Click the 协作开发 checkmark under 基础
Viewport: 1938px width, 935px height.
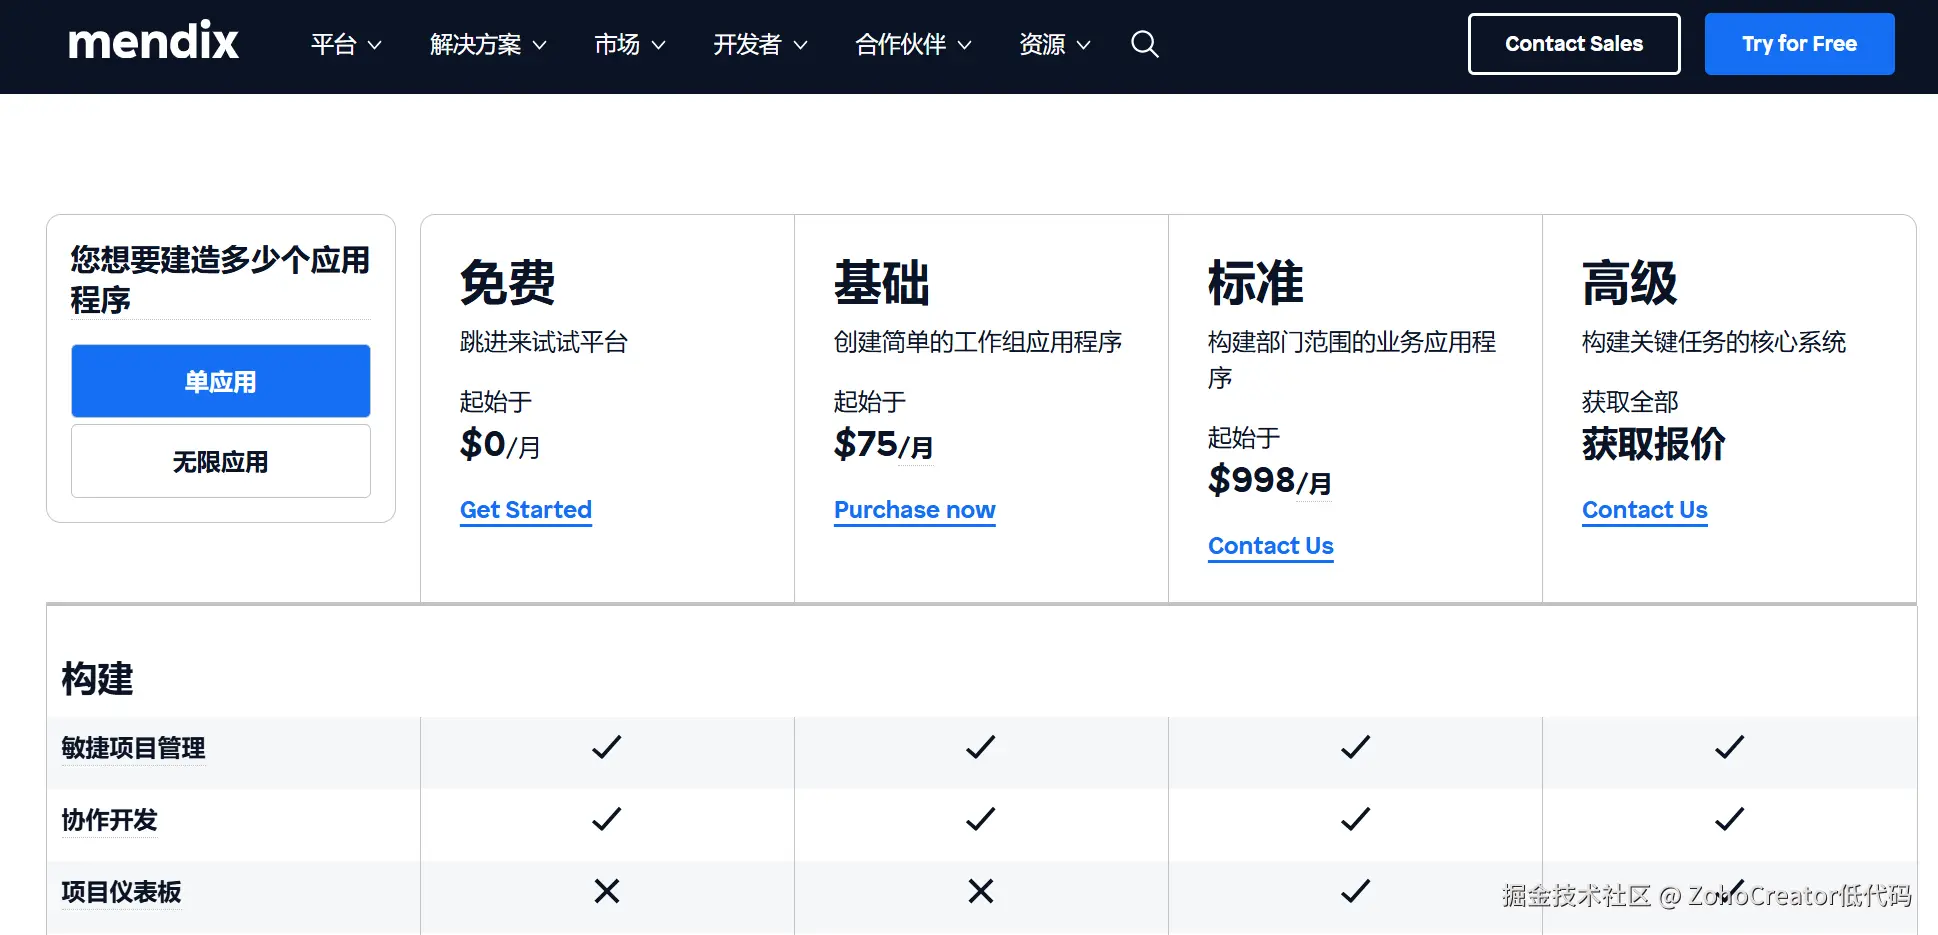[x=980, y=819]
